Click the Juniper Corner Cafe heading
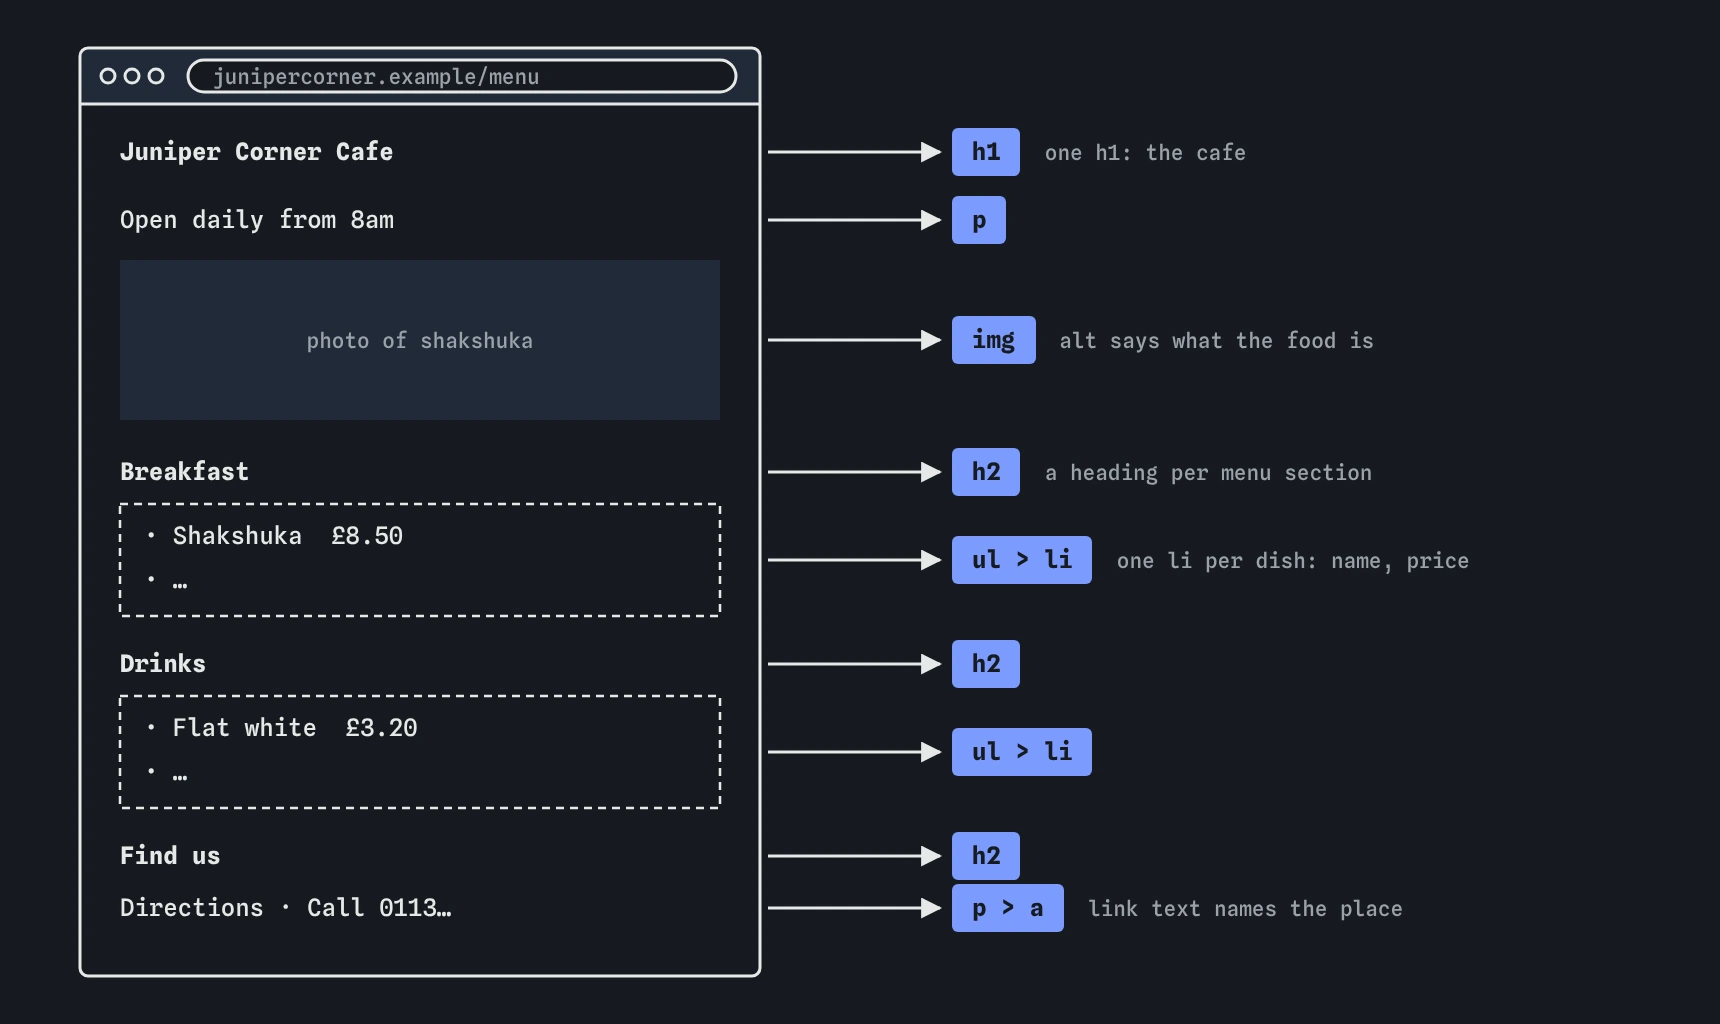This screenshot has width=1720, height=1024. coord(256,152)
